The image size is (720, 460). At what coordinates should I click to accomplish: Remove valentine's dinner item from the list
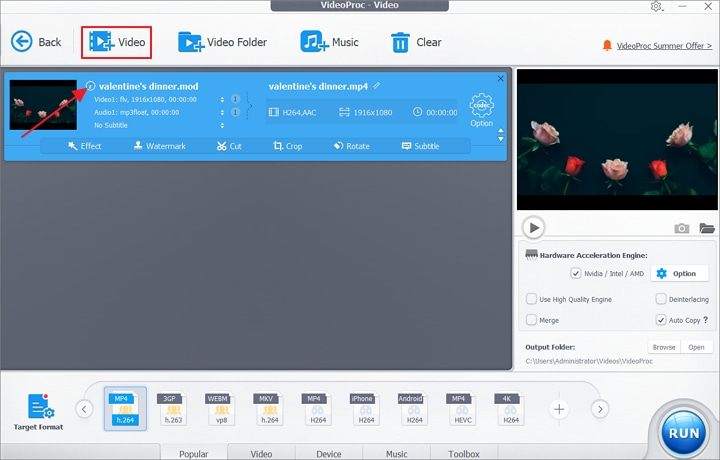coord(501,79)
